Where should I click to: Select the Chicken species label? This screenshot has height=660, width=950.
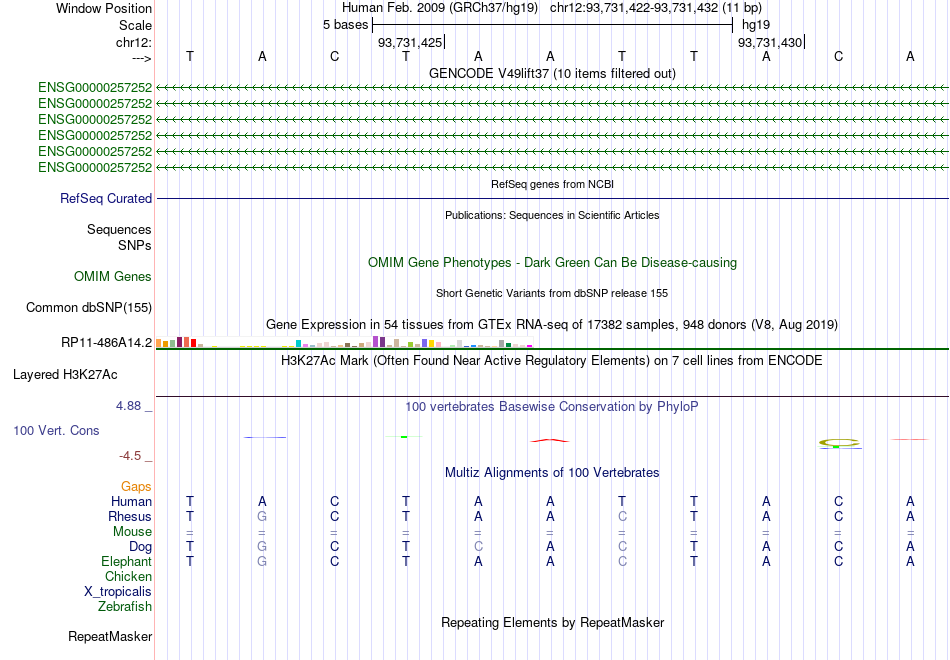pos(128,576)
